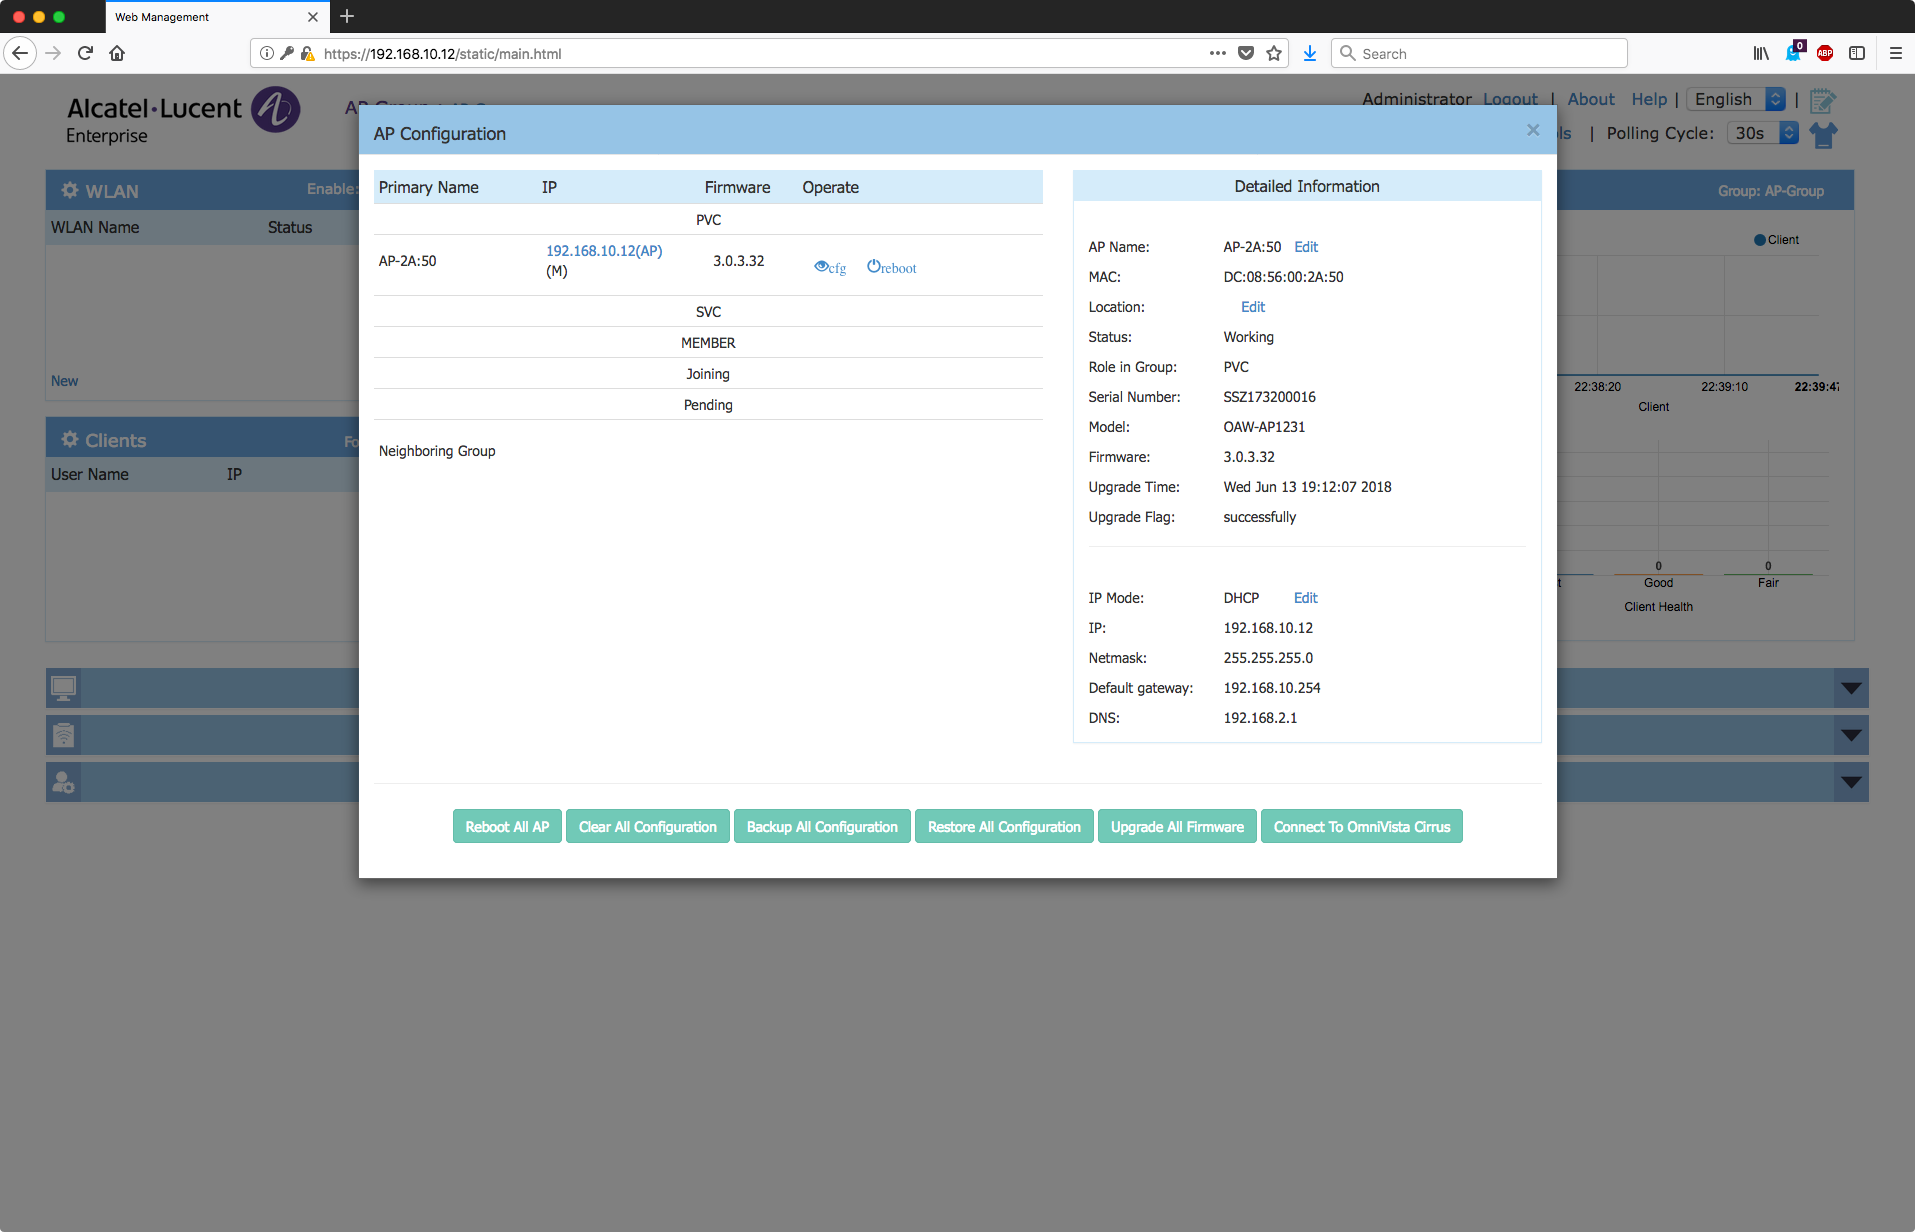1915x1232 pixels.
Task: Close the AP Configuration dialog
Action: click(x=1532, y=130)
